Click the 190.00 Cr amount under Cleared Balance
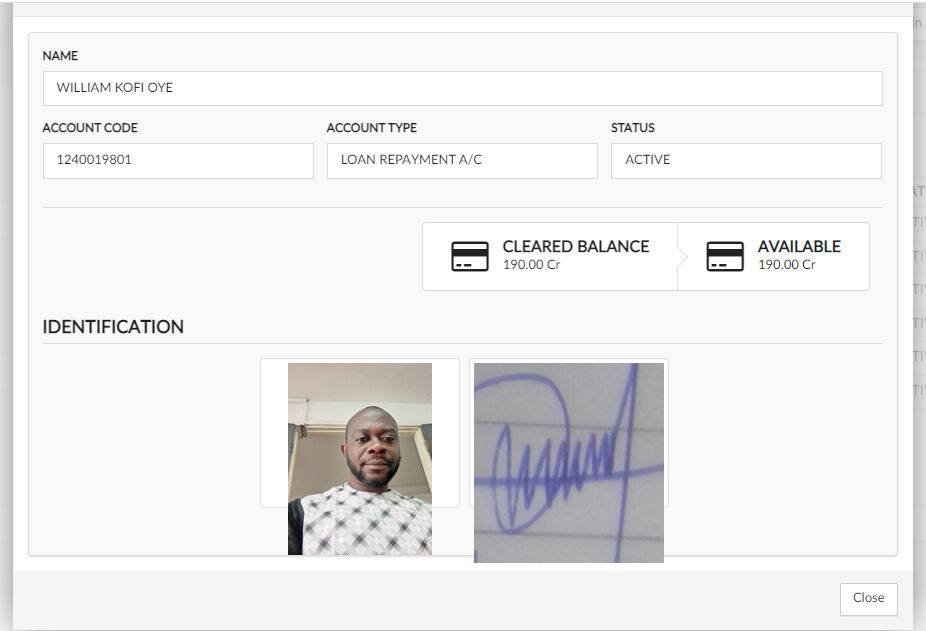926x631 pixels. [531, 265]
